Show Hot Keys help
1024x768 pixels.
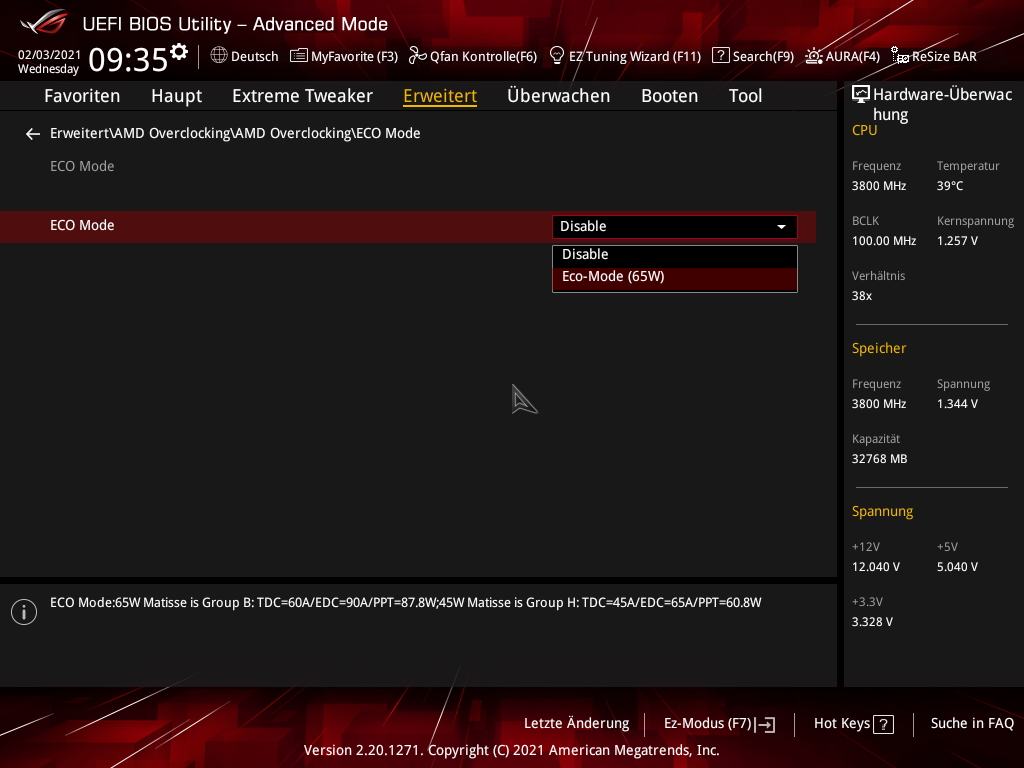click(854, 724)
